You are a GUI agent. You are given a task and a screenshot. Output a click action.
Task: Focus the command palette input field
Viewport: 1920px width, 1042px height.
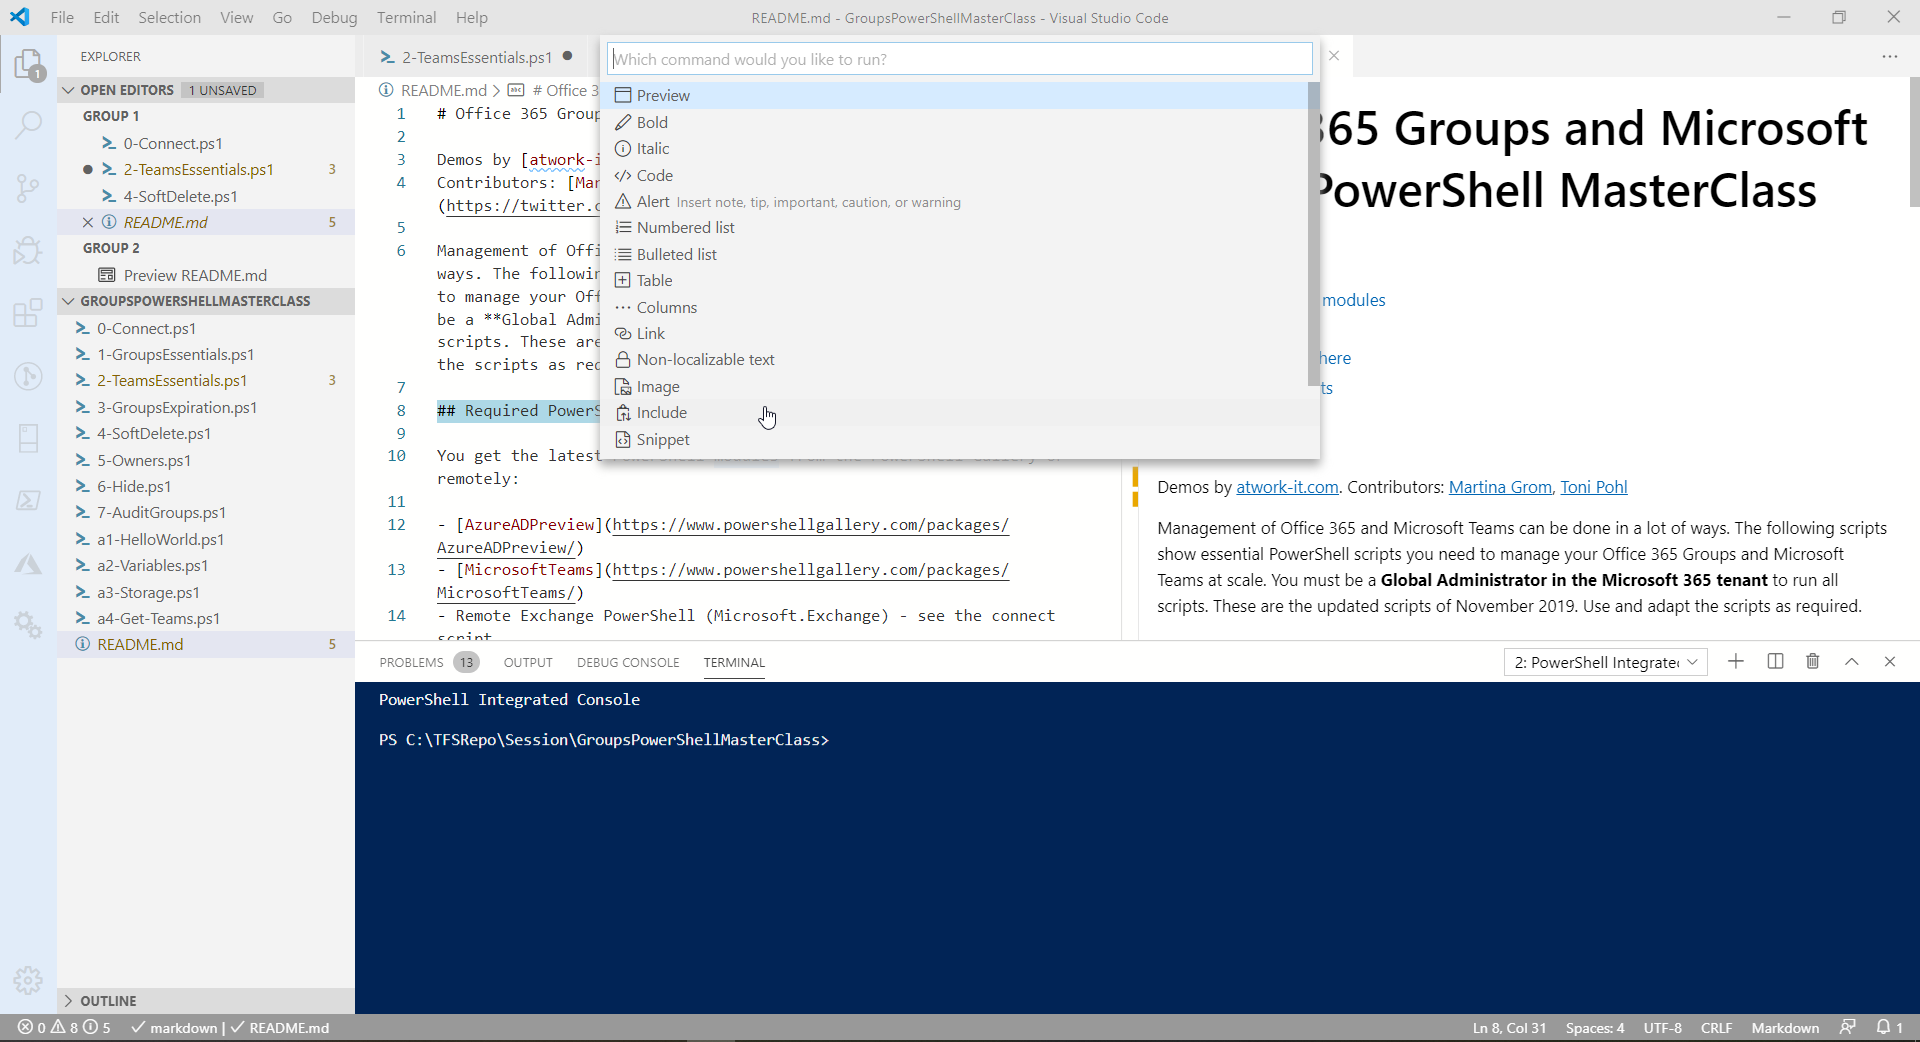[959, 59]
